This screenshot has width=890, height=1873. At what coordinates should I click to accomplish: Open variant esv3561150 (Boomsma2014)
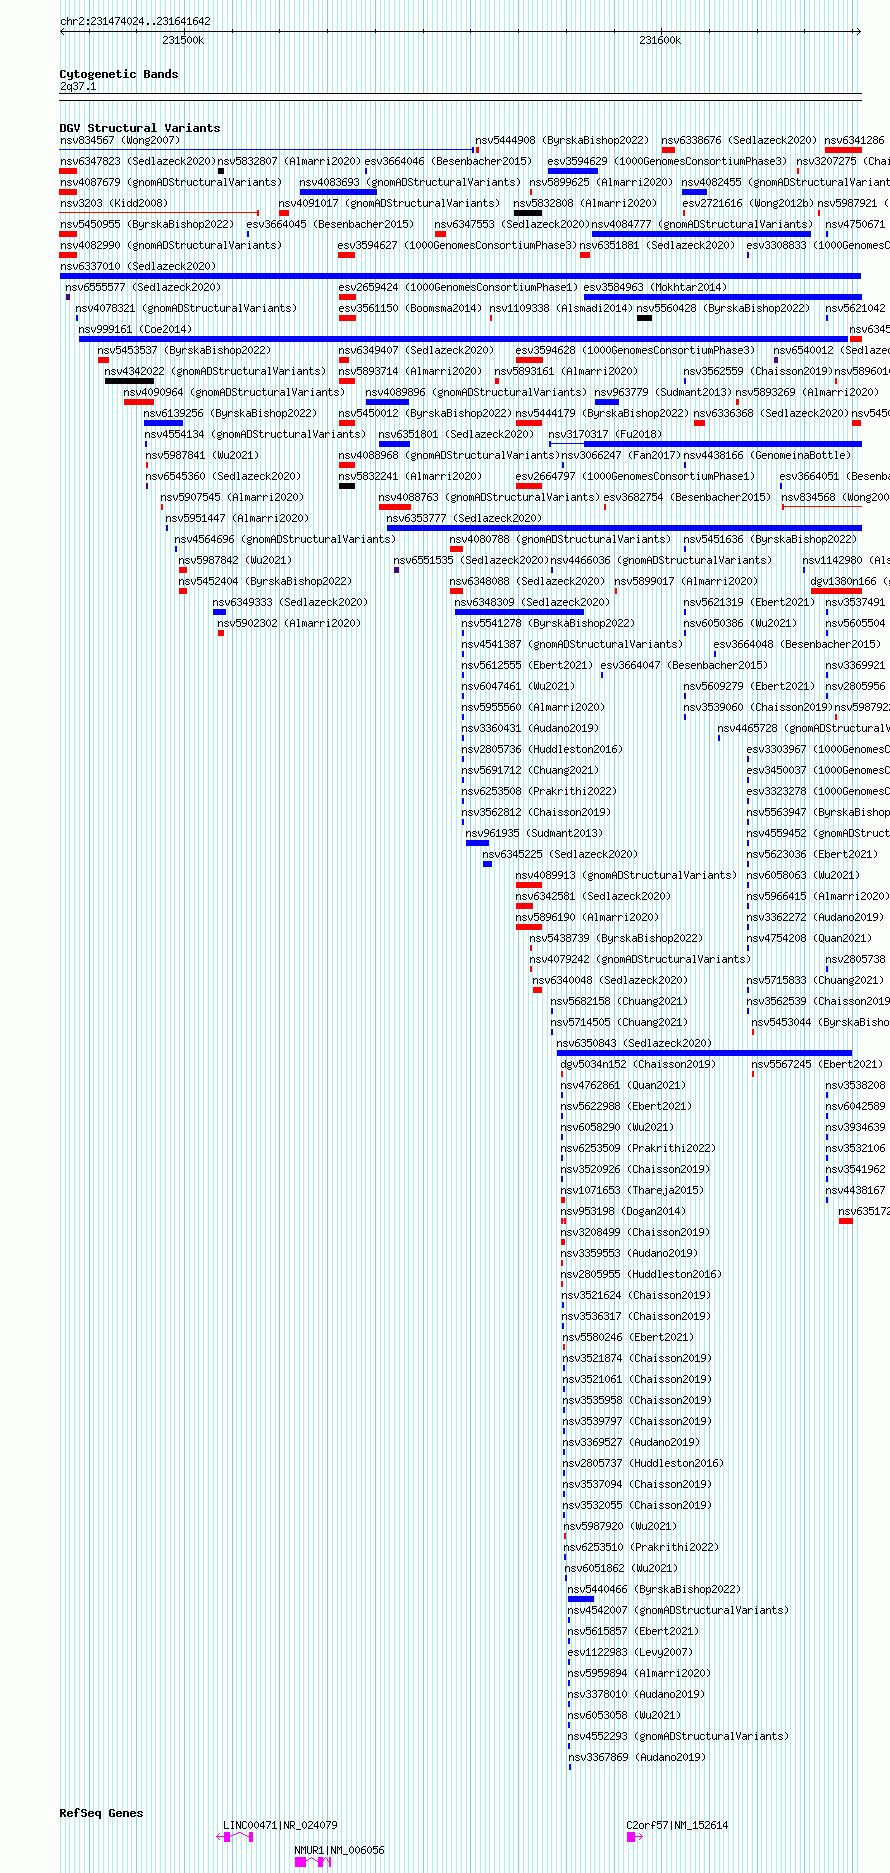point(410,309)
